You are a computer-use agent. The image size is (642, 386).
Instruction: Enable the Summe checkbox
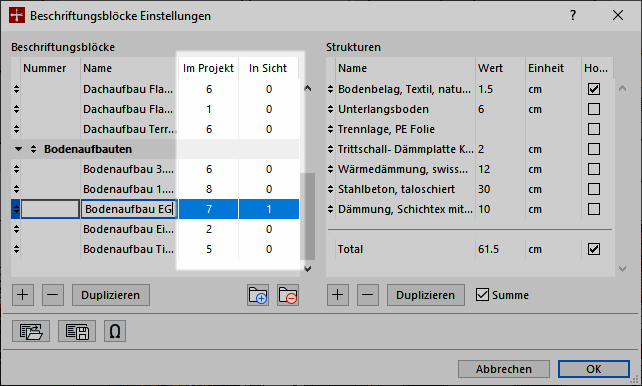[x=482, y=295]
